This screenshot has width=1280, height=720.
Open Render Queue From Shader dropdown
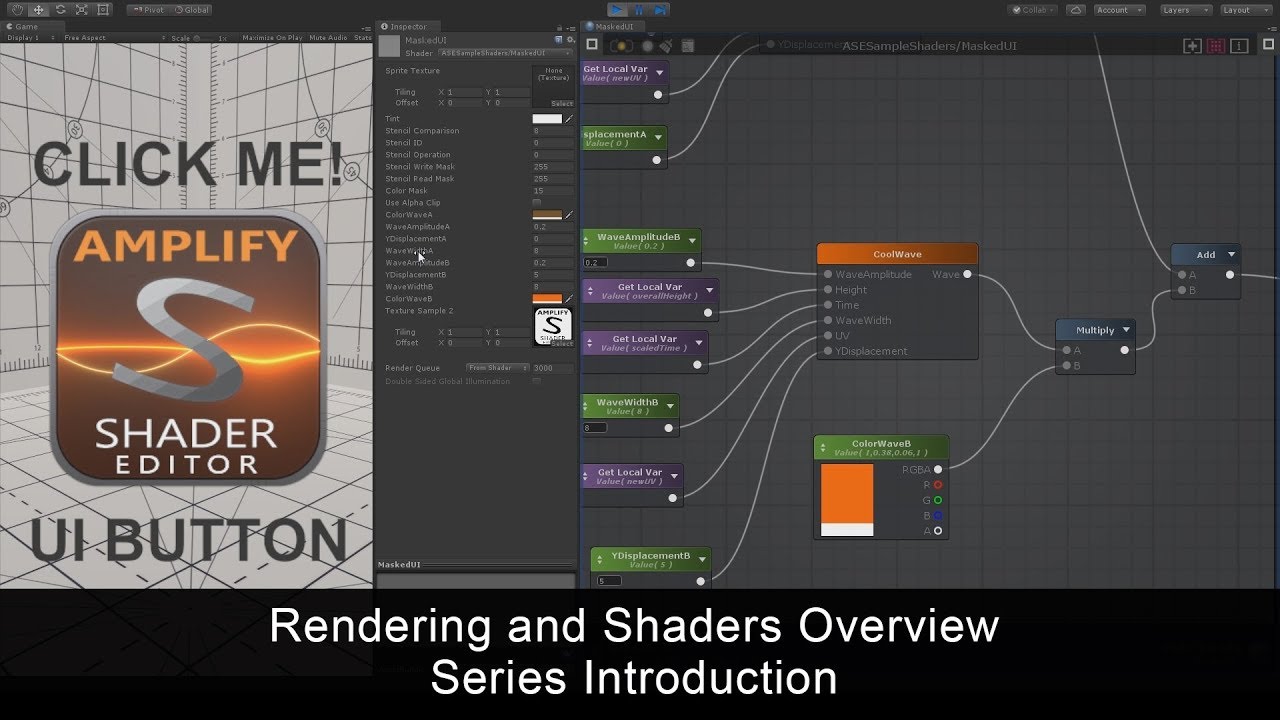tap(498, 368)
